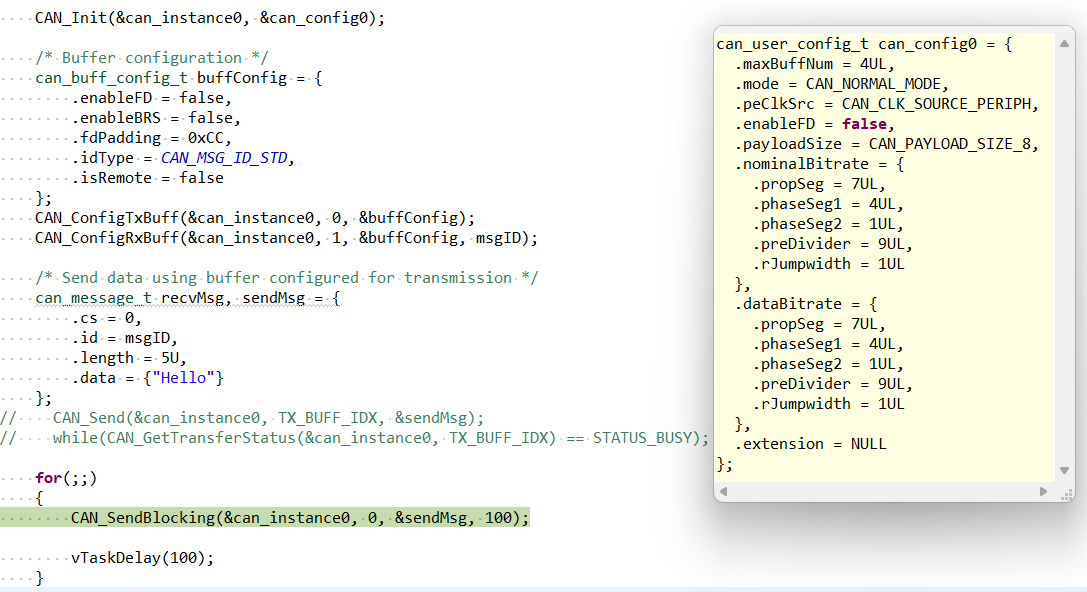Click the '.isRemote = false' line
Screen dimensions: 1087x592
pos(148,178)
